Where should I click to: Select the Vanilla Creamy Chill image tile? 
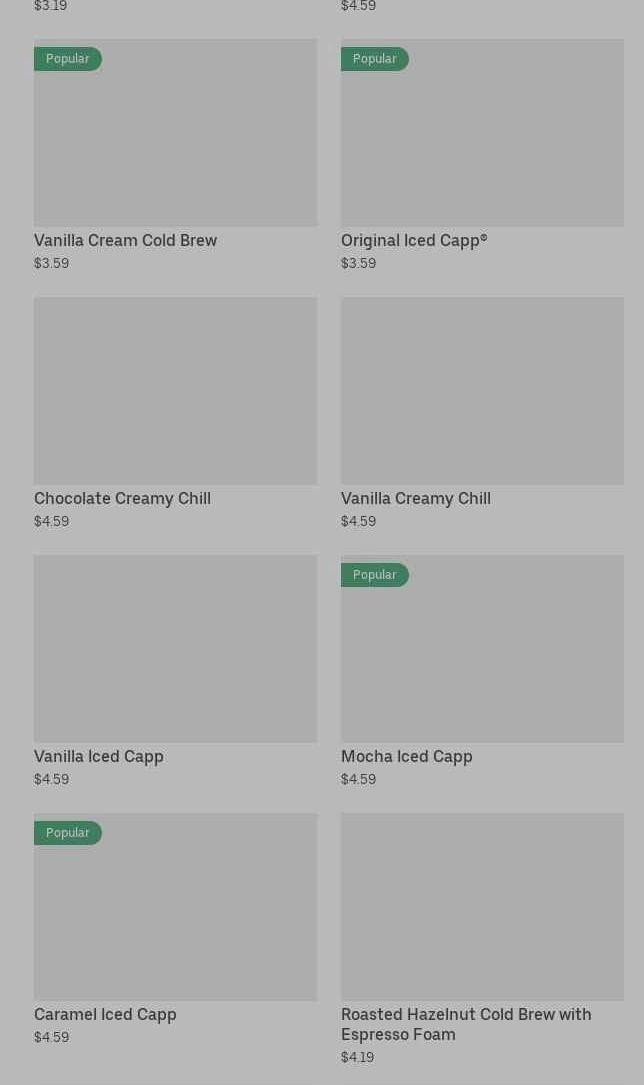click(x=482, y=390)
